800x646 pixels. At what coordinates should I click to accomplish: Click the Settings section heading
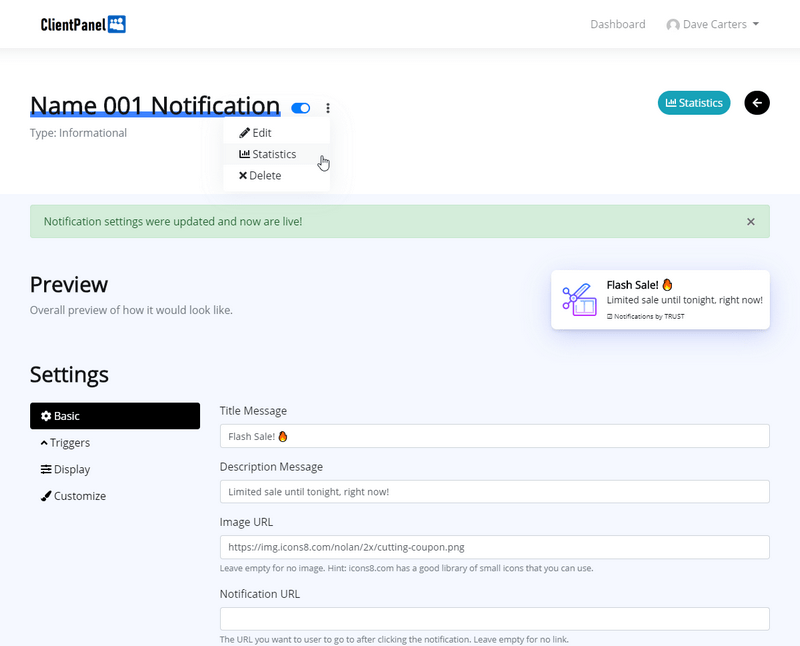(x=69, y=374)
